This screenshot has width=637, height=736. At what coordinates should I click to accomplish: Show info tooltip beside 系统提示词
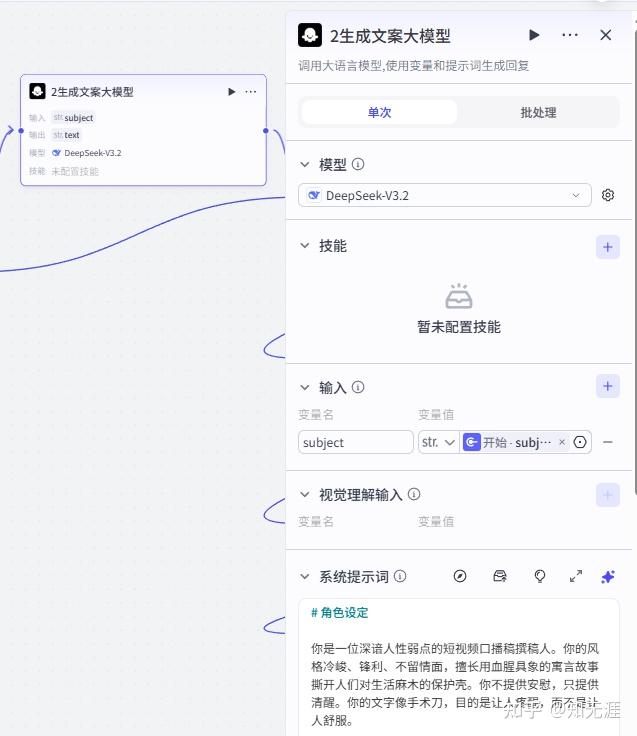(x=399, y=576)
